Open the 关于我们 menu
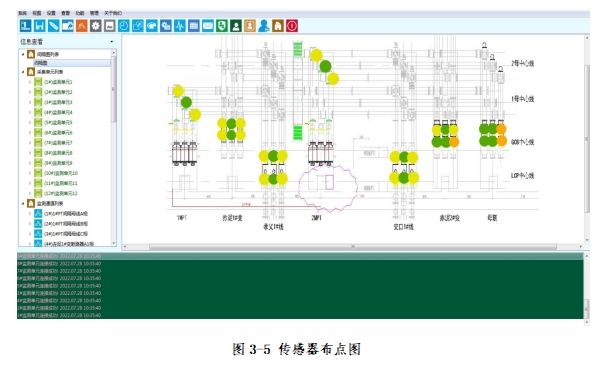The width and height of the screenshot is (608, 366). coord(113,13)
